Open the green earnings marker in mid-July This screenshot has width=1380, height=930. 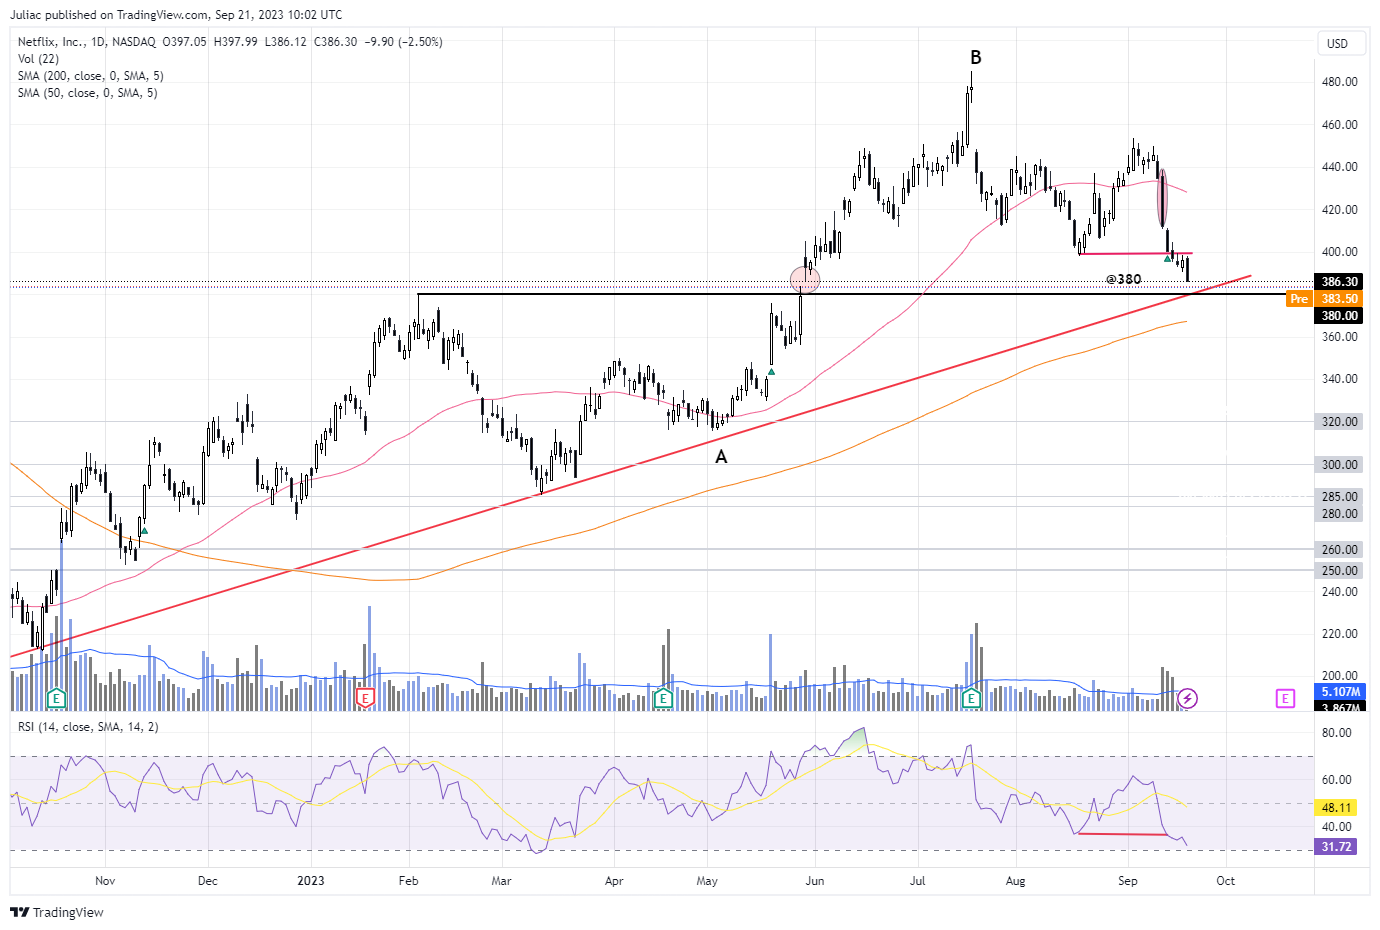(x=971, y=698)
